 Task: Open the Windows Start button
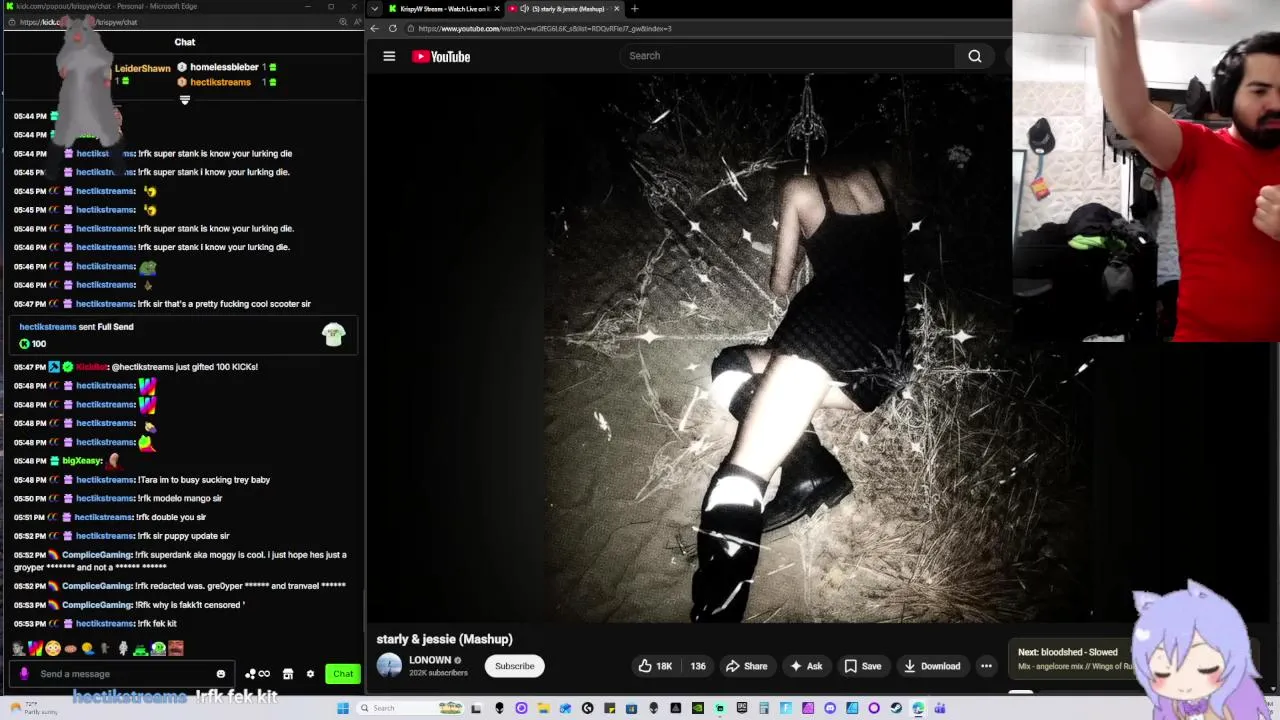point(343,708)
